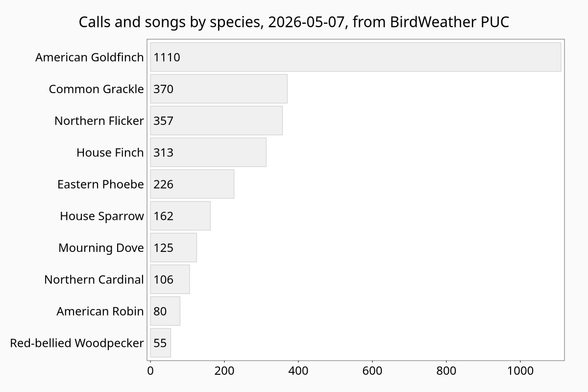
Task: Click the 400 x-axis tick label
Action: [298, 371]
